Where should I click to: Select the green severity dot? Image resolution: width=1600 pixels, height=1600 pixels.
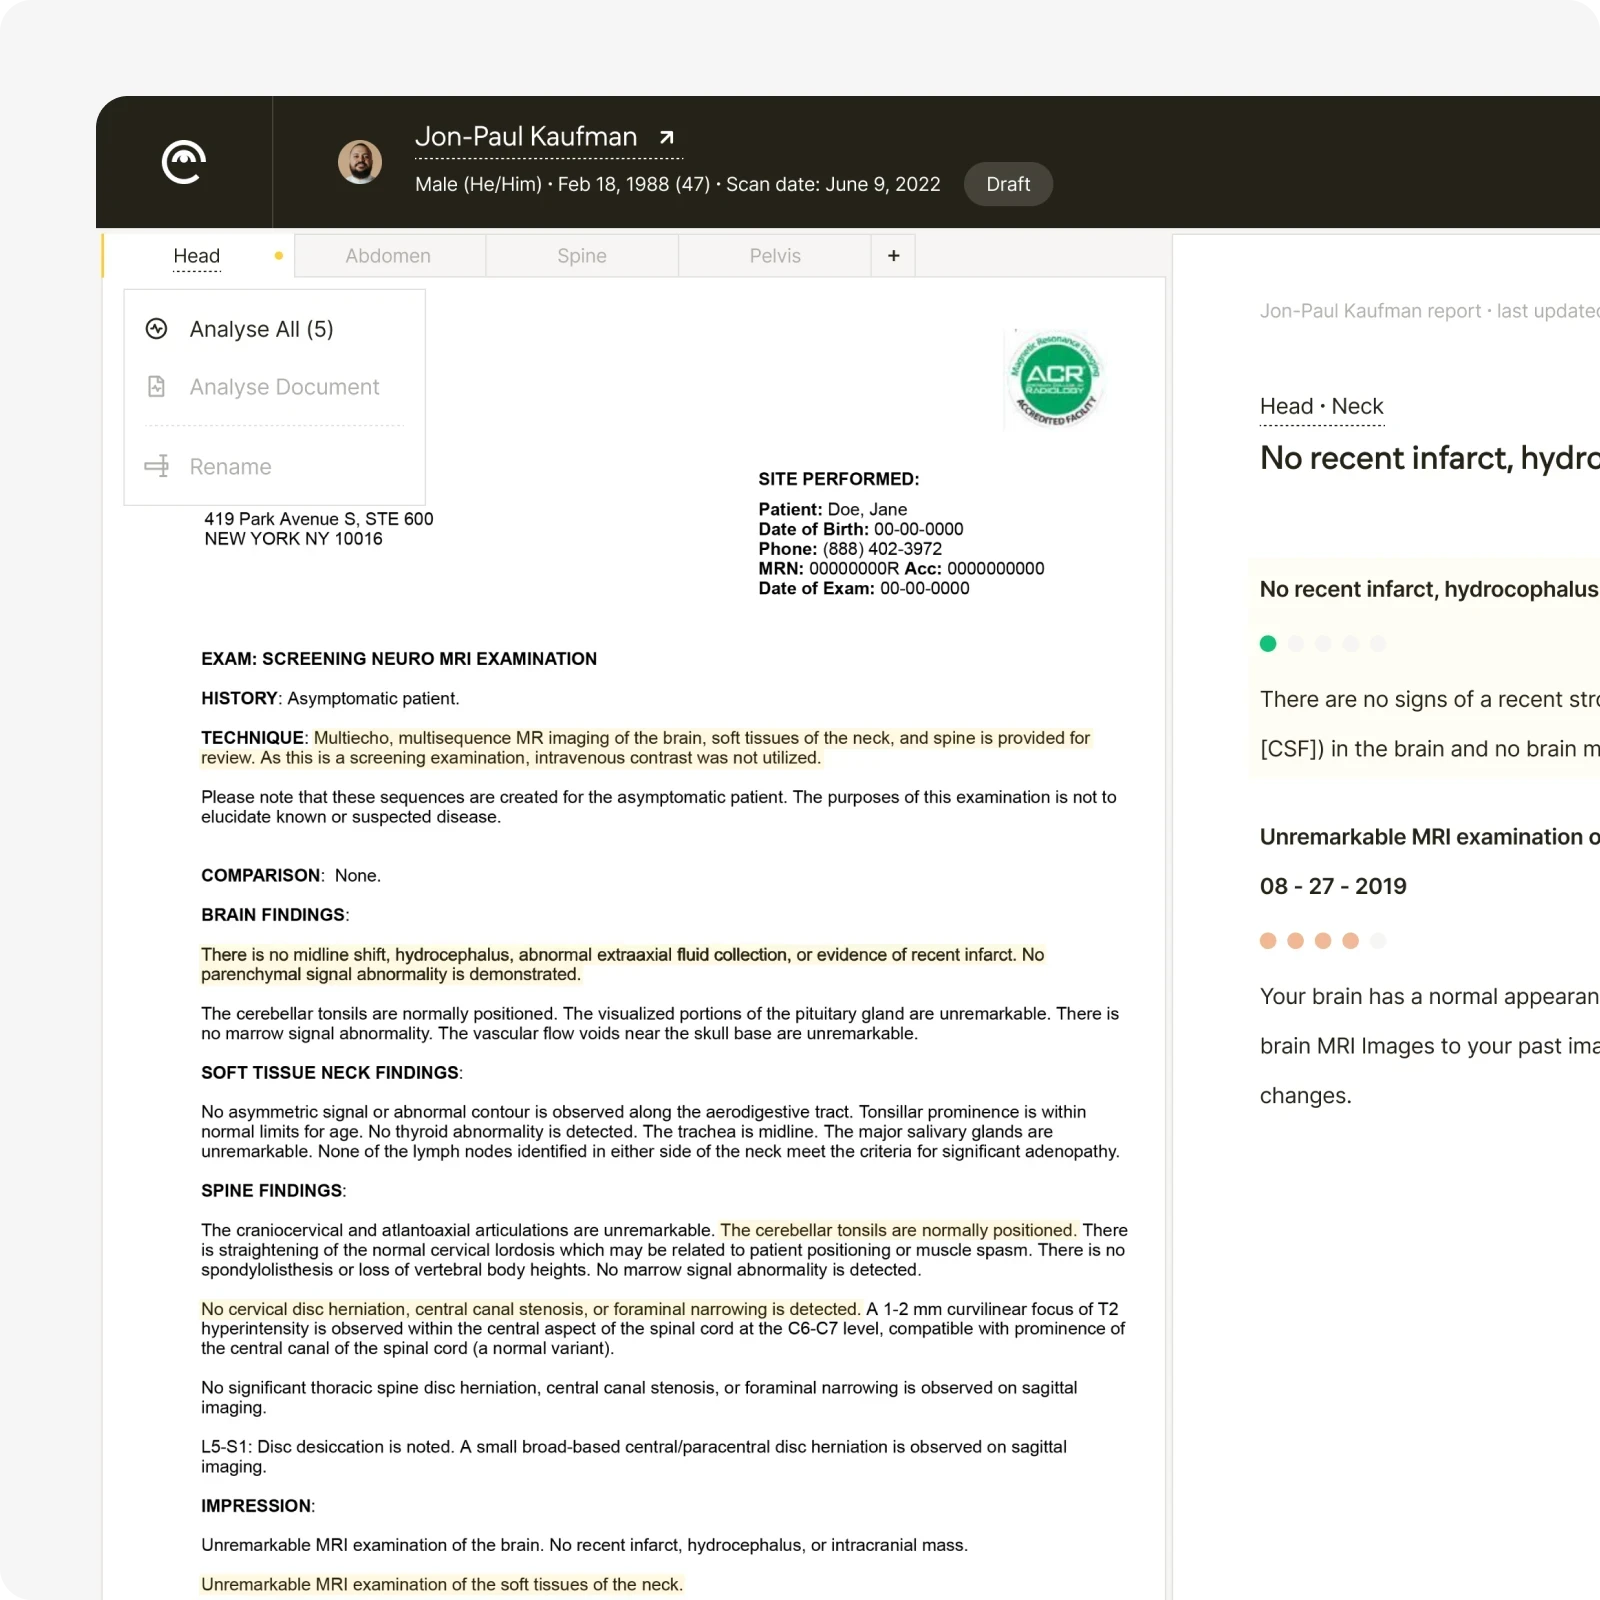click(x=1268, y=644)
